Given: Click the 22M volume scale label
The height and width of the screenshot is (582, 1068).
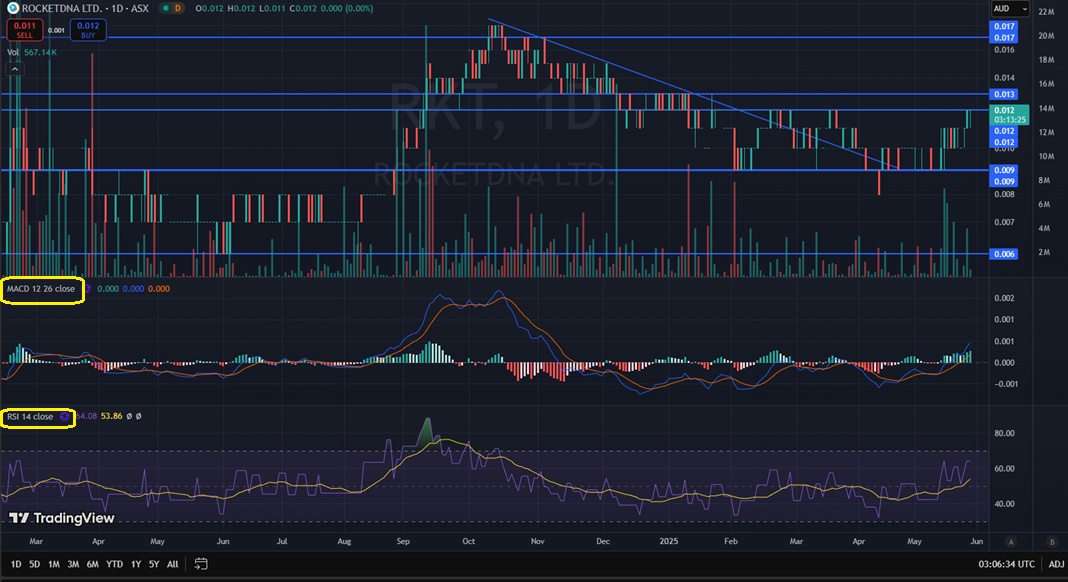Looking at the screenshot, I should pyautogui.click(x=1046, y=12).
